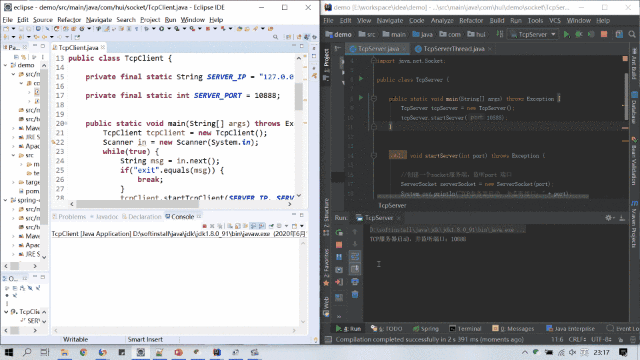
Task: Start Debug for TcpServer in IntelliJ toolbar
Action: (x=579, y=34)
